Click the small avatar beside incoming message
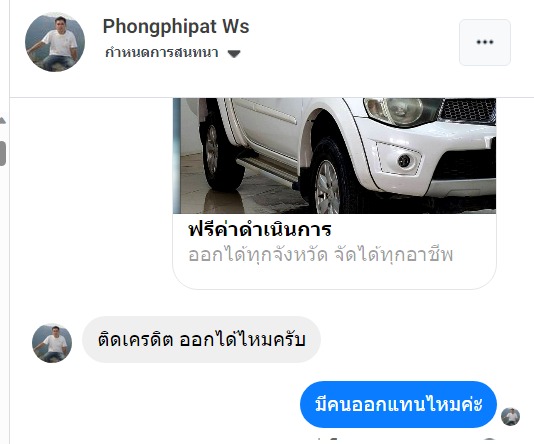Screen dimensions: 534x444 click(52, 343)
